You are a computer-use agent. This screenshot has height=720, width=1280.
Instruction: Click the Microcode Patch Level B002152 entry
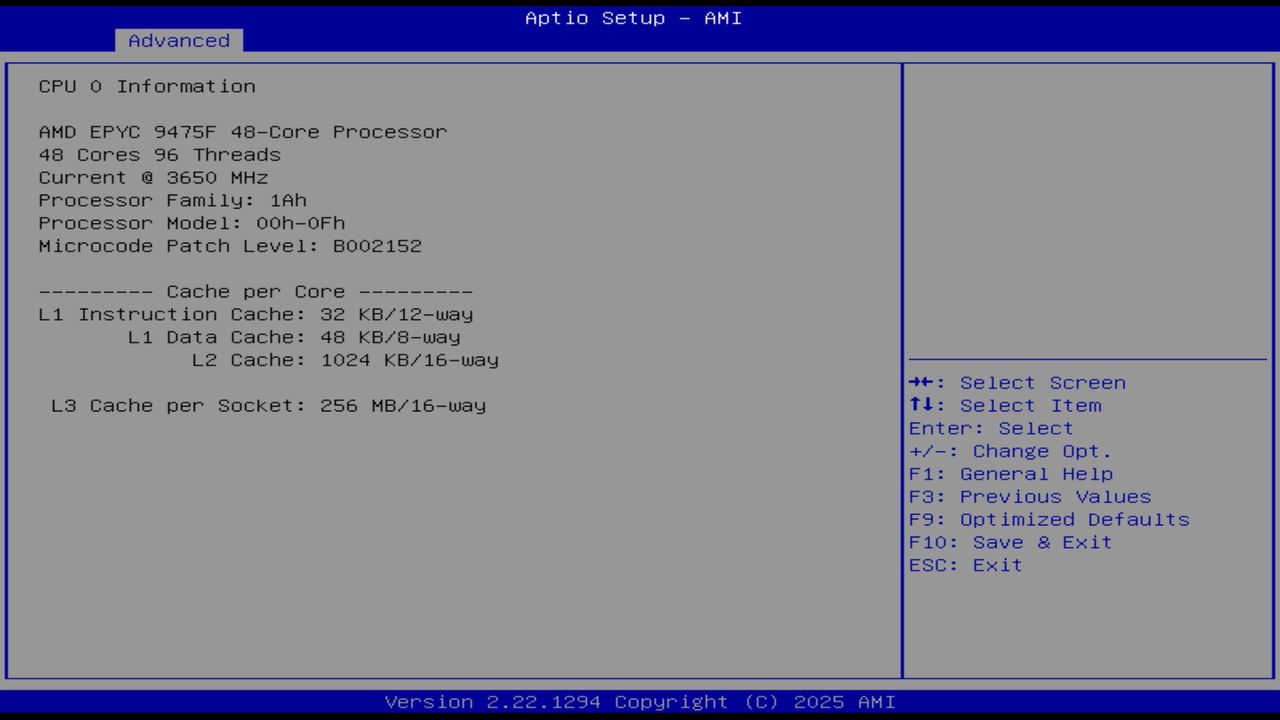click(230, 245)
